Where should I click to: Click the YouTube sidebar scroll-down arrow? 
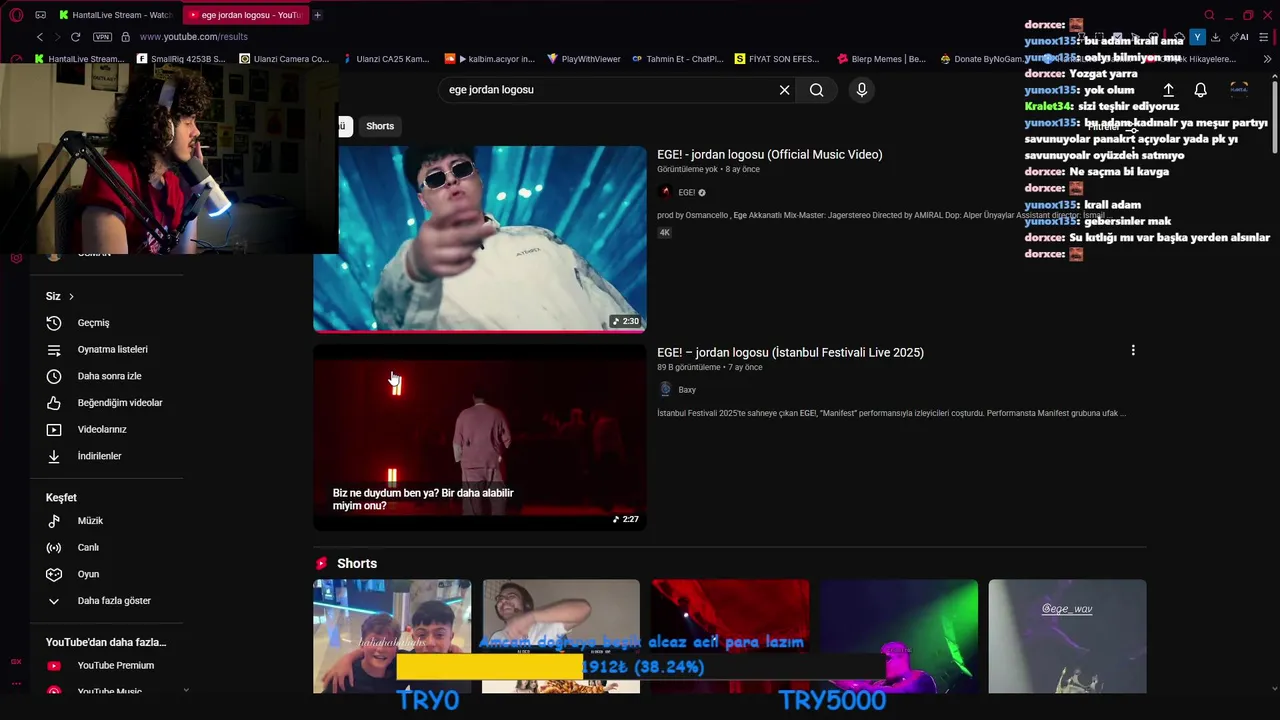coord(186,690)
